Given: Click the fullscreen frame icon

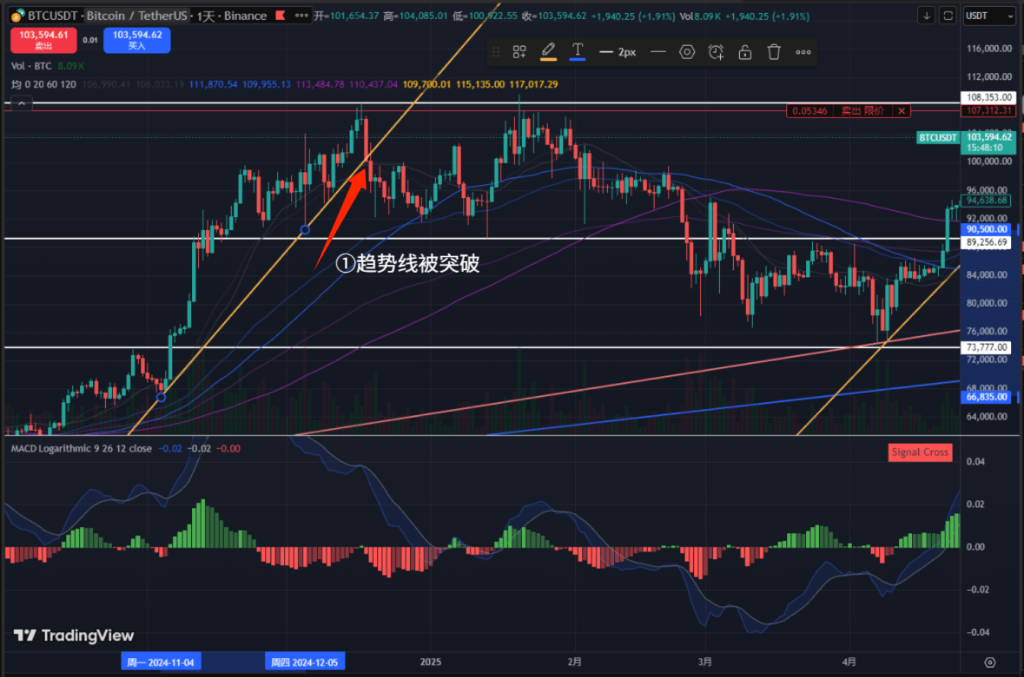Looking at the screenshot, I should click(x=947, y=16).
